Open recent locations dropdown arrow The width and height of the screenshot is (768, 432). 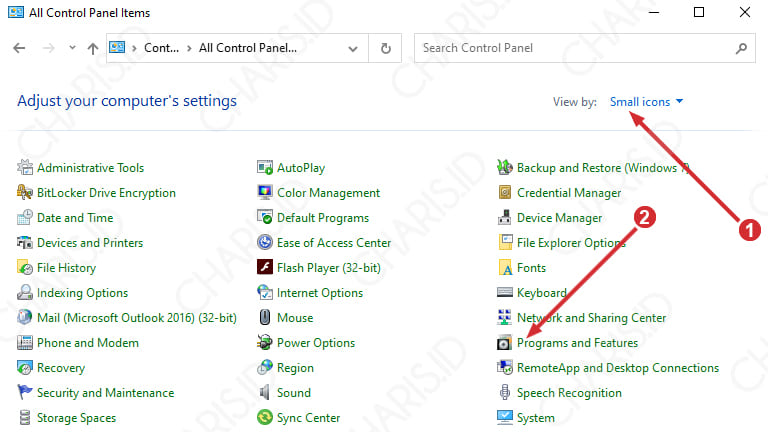coord(72,48)
